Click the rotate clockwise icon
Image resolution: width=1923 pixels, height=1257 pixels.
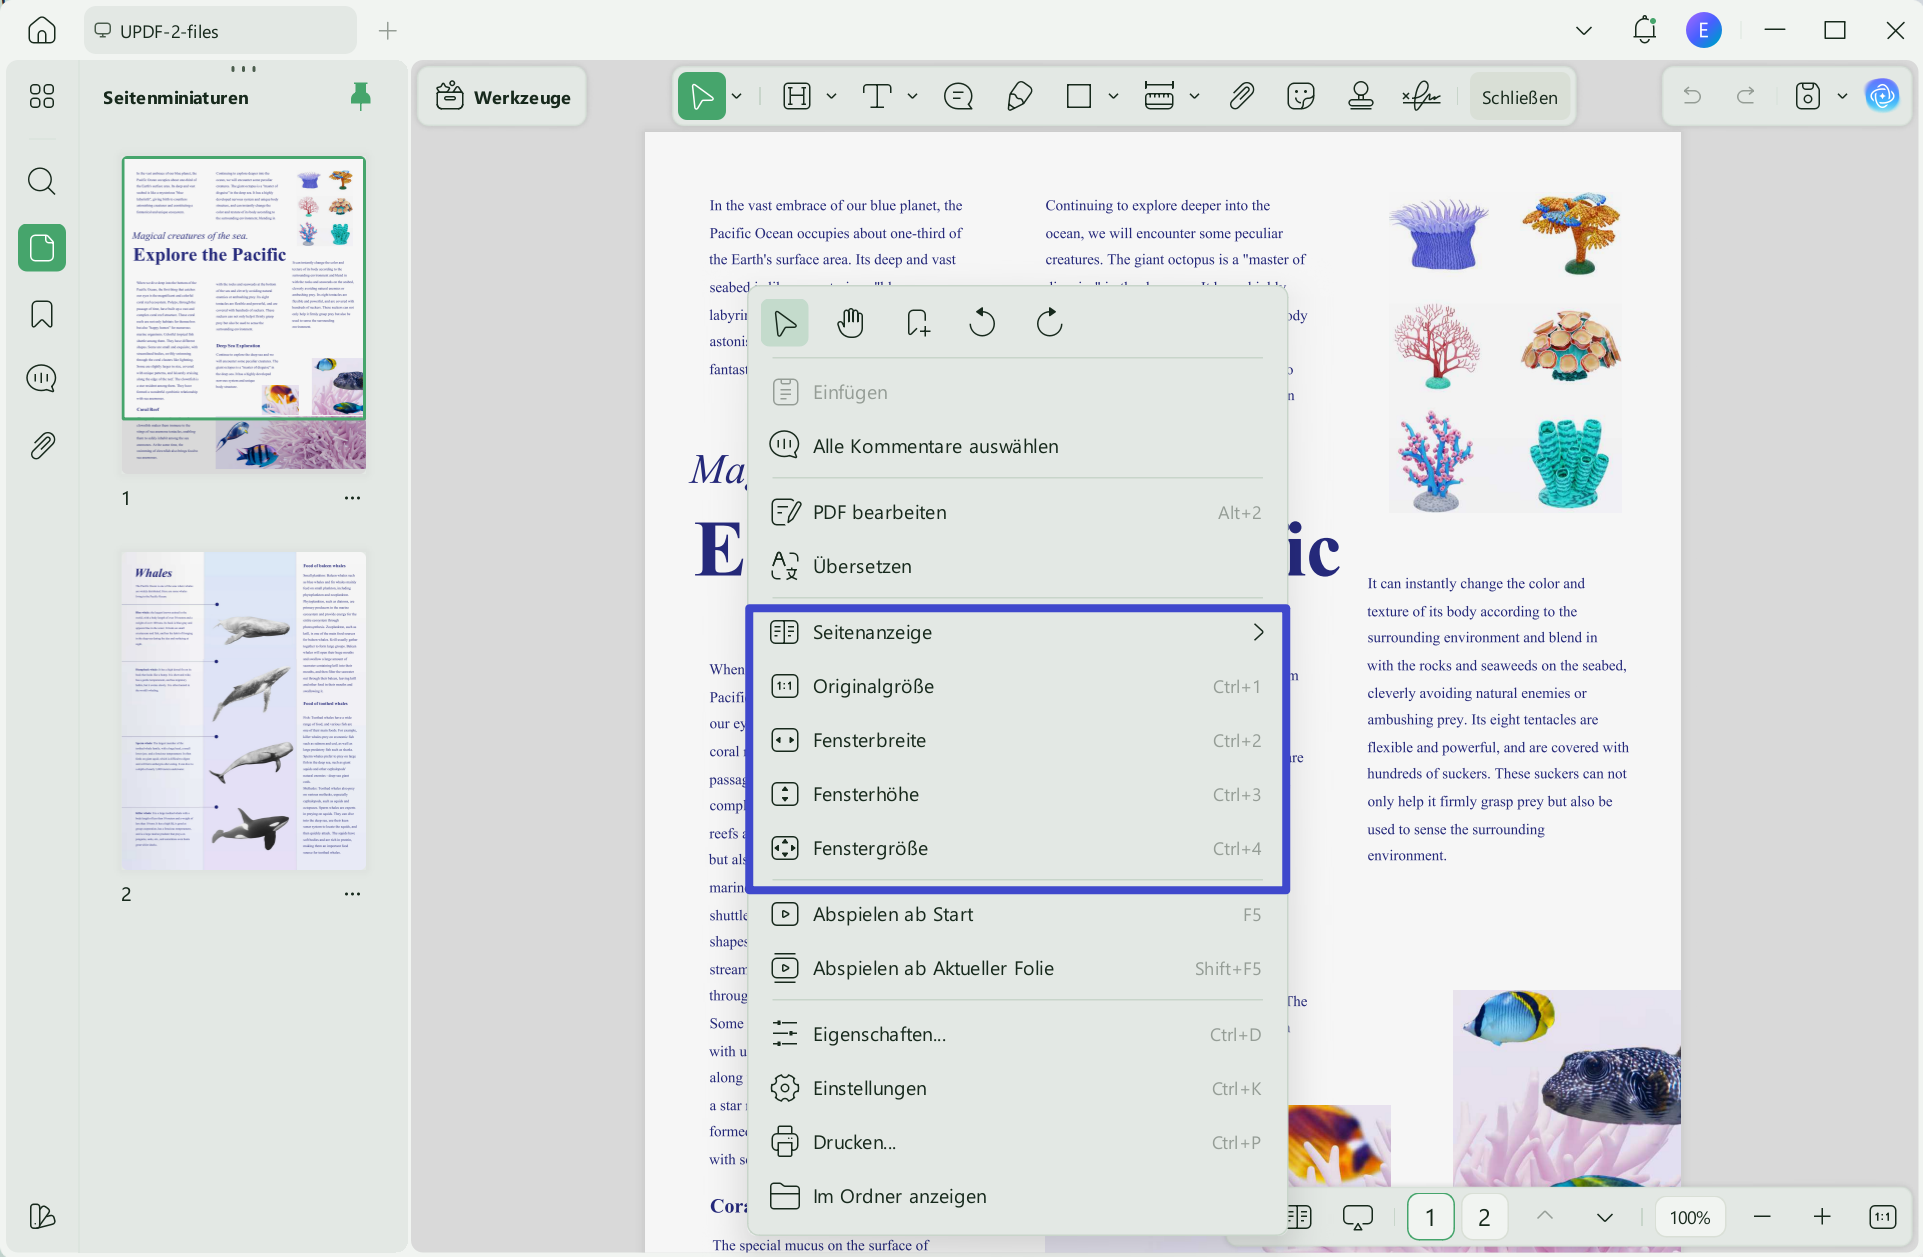pos(1049,323)
